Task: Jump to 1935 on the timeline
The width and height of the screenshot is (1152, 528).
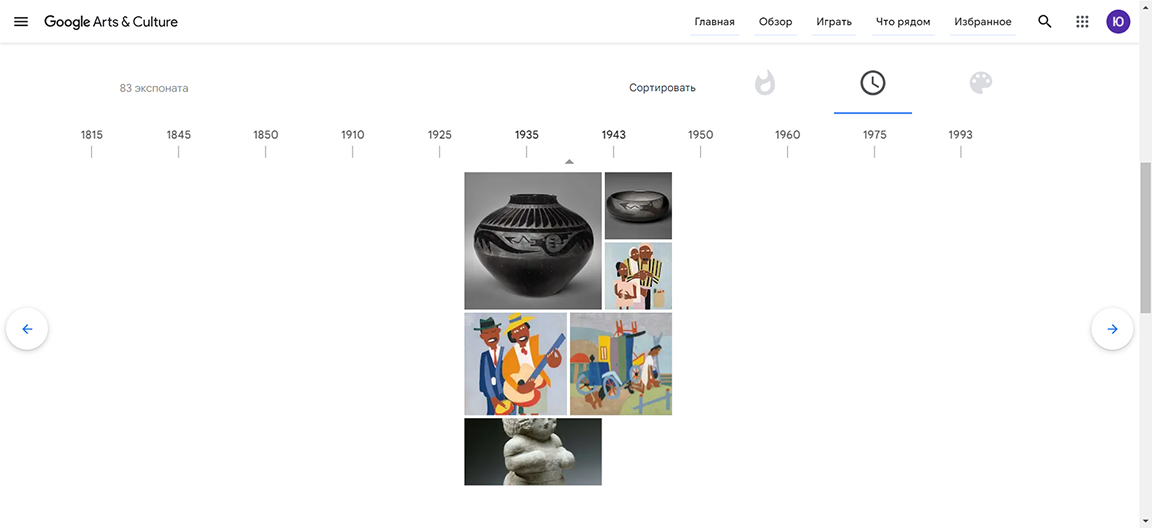Action: pyautogui.click(x=527, y=135)
